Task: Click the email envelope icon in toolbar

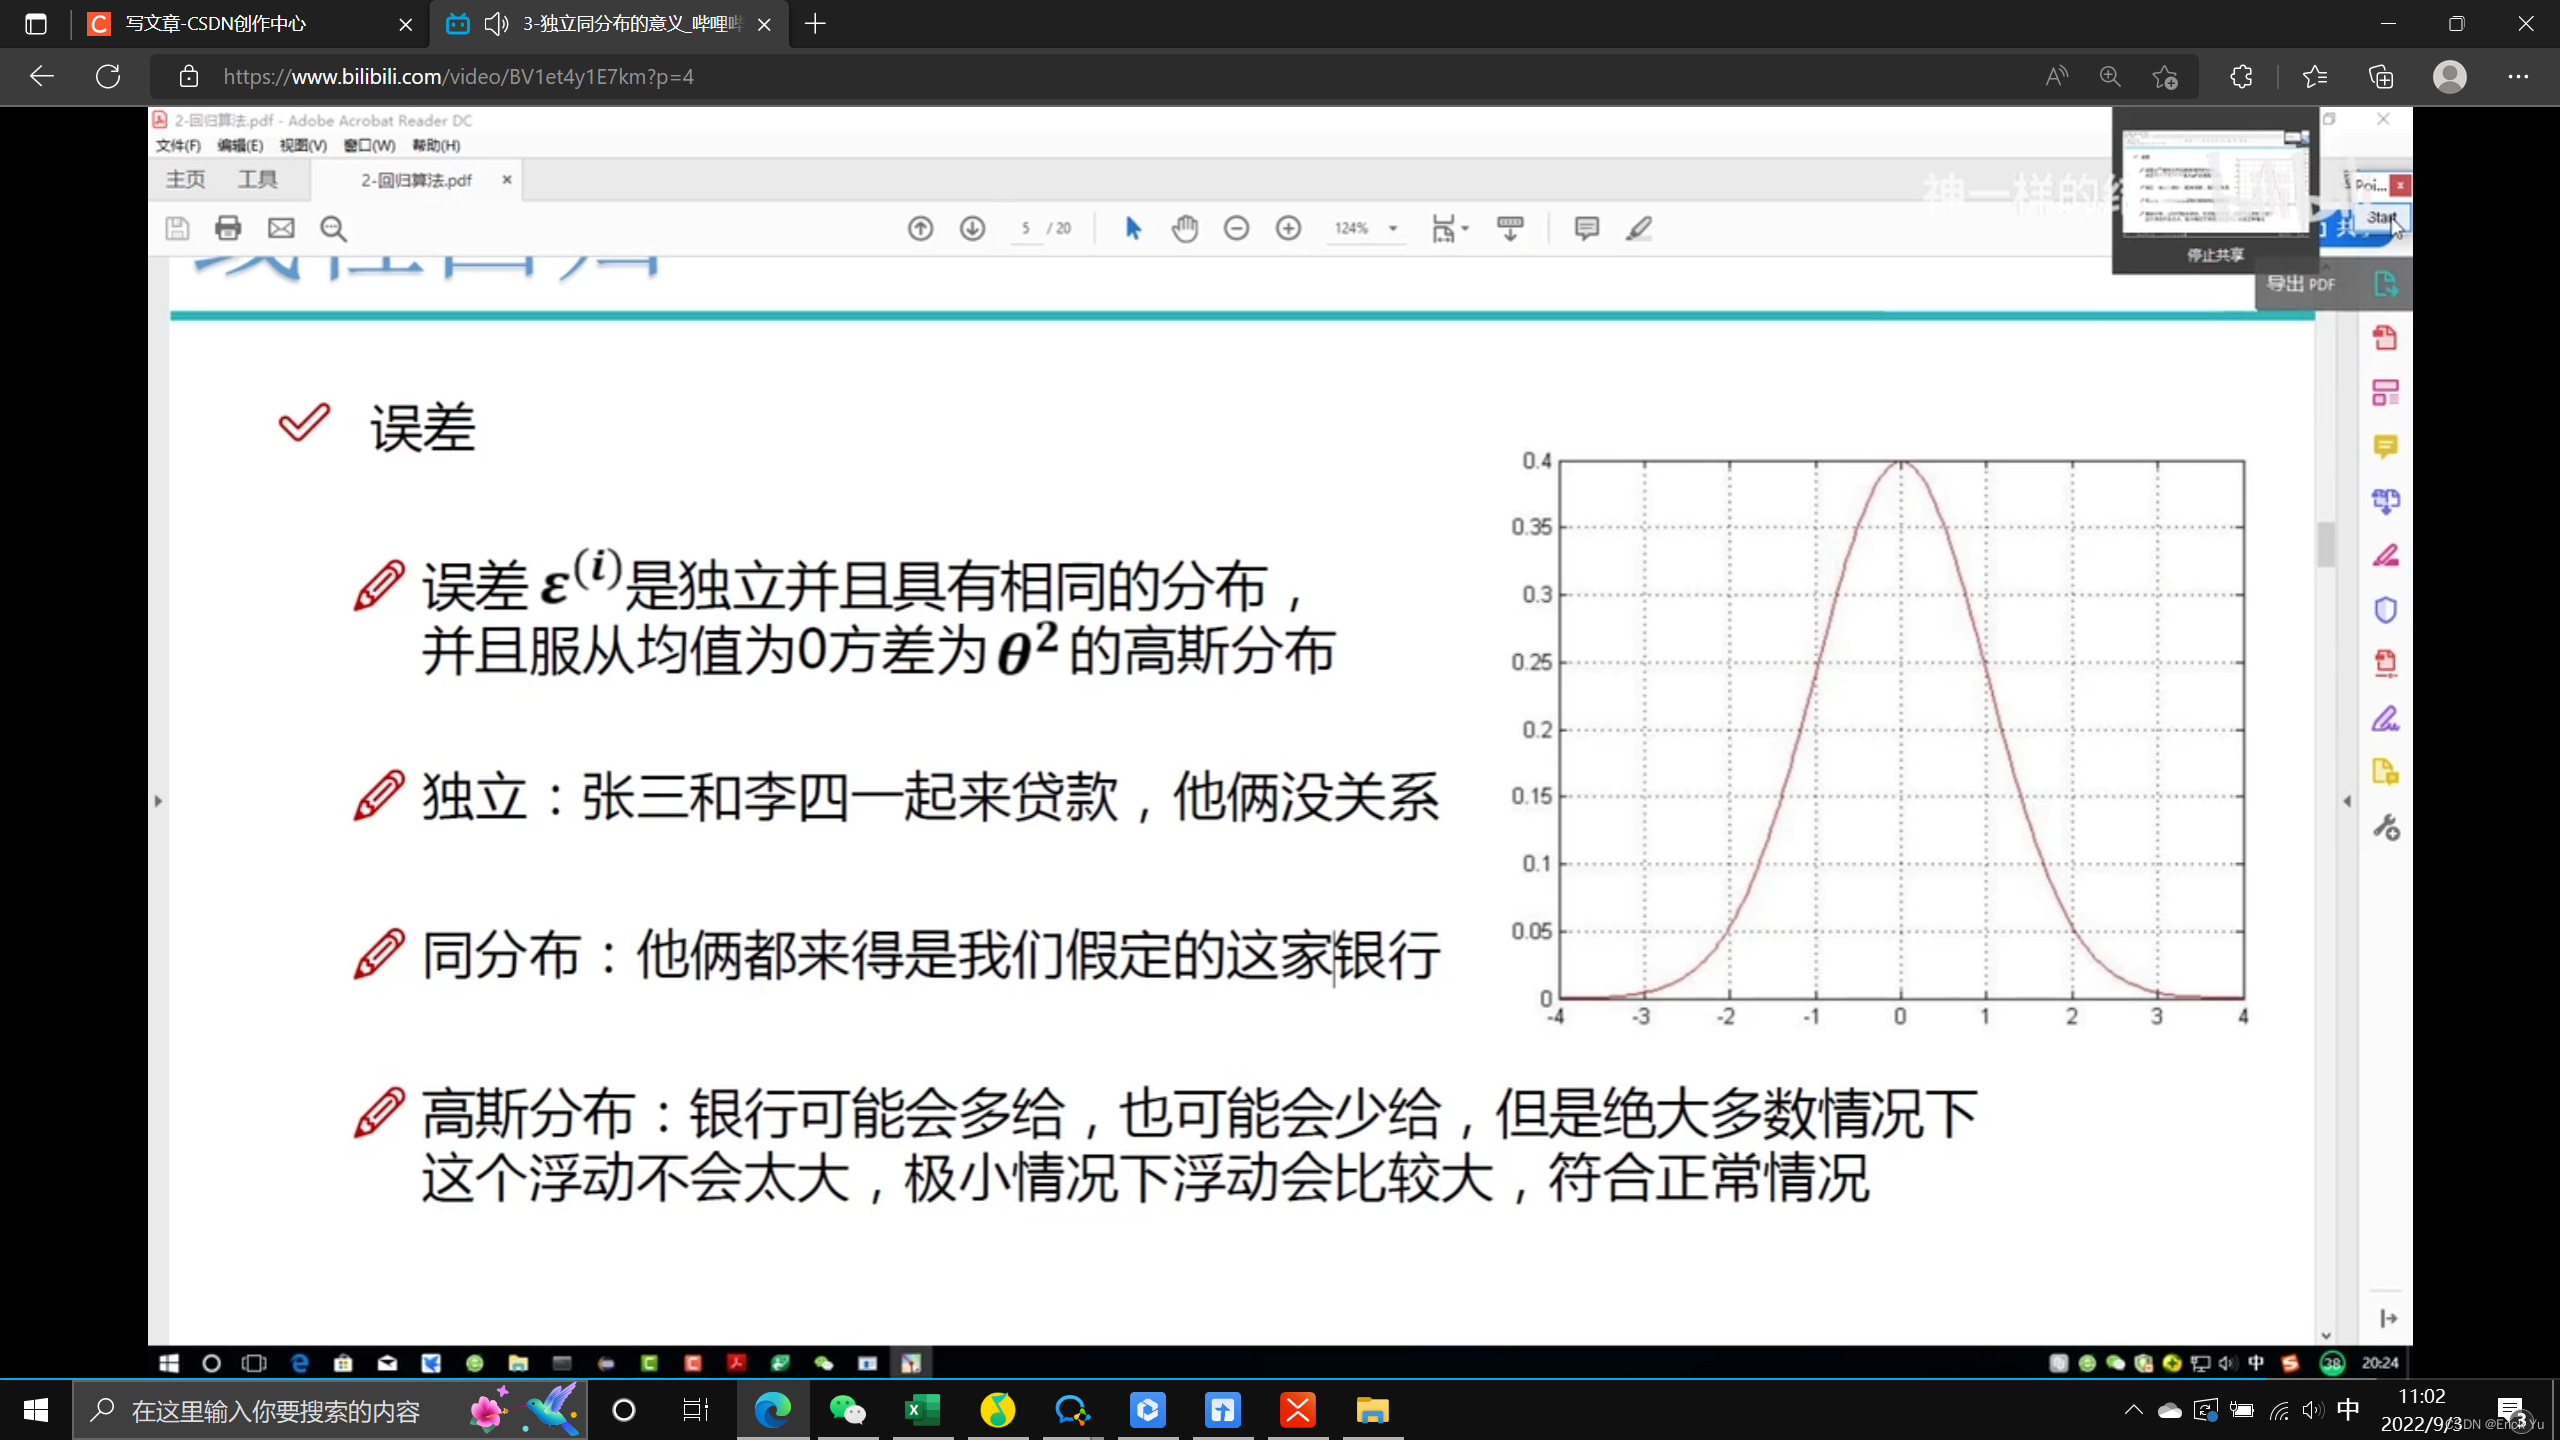Action: (x=281, y=228)
